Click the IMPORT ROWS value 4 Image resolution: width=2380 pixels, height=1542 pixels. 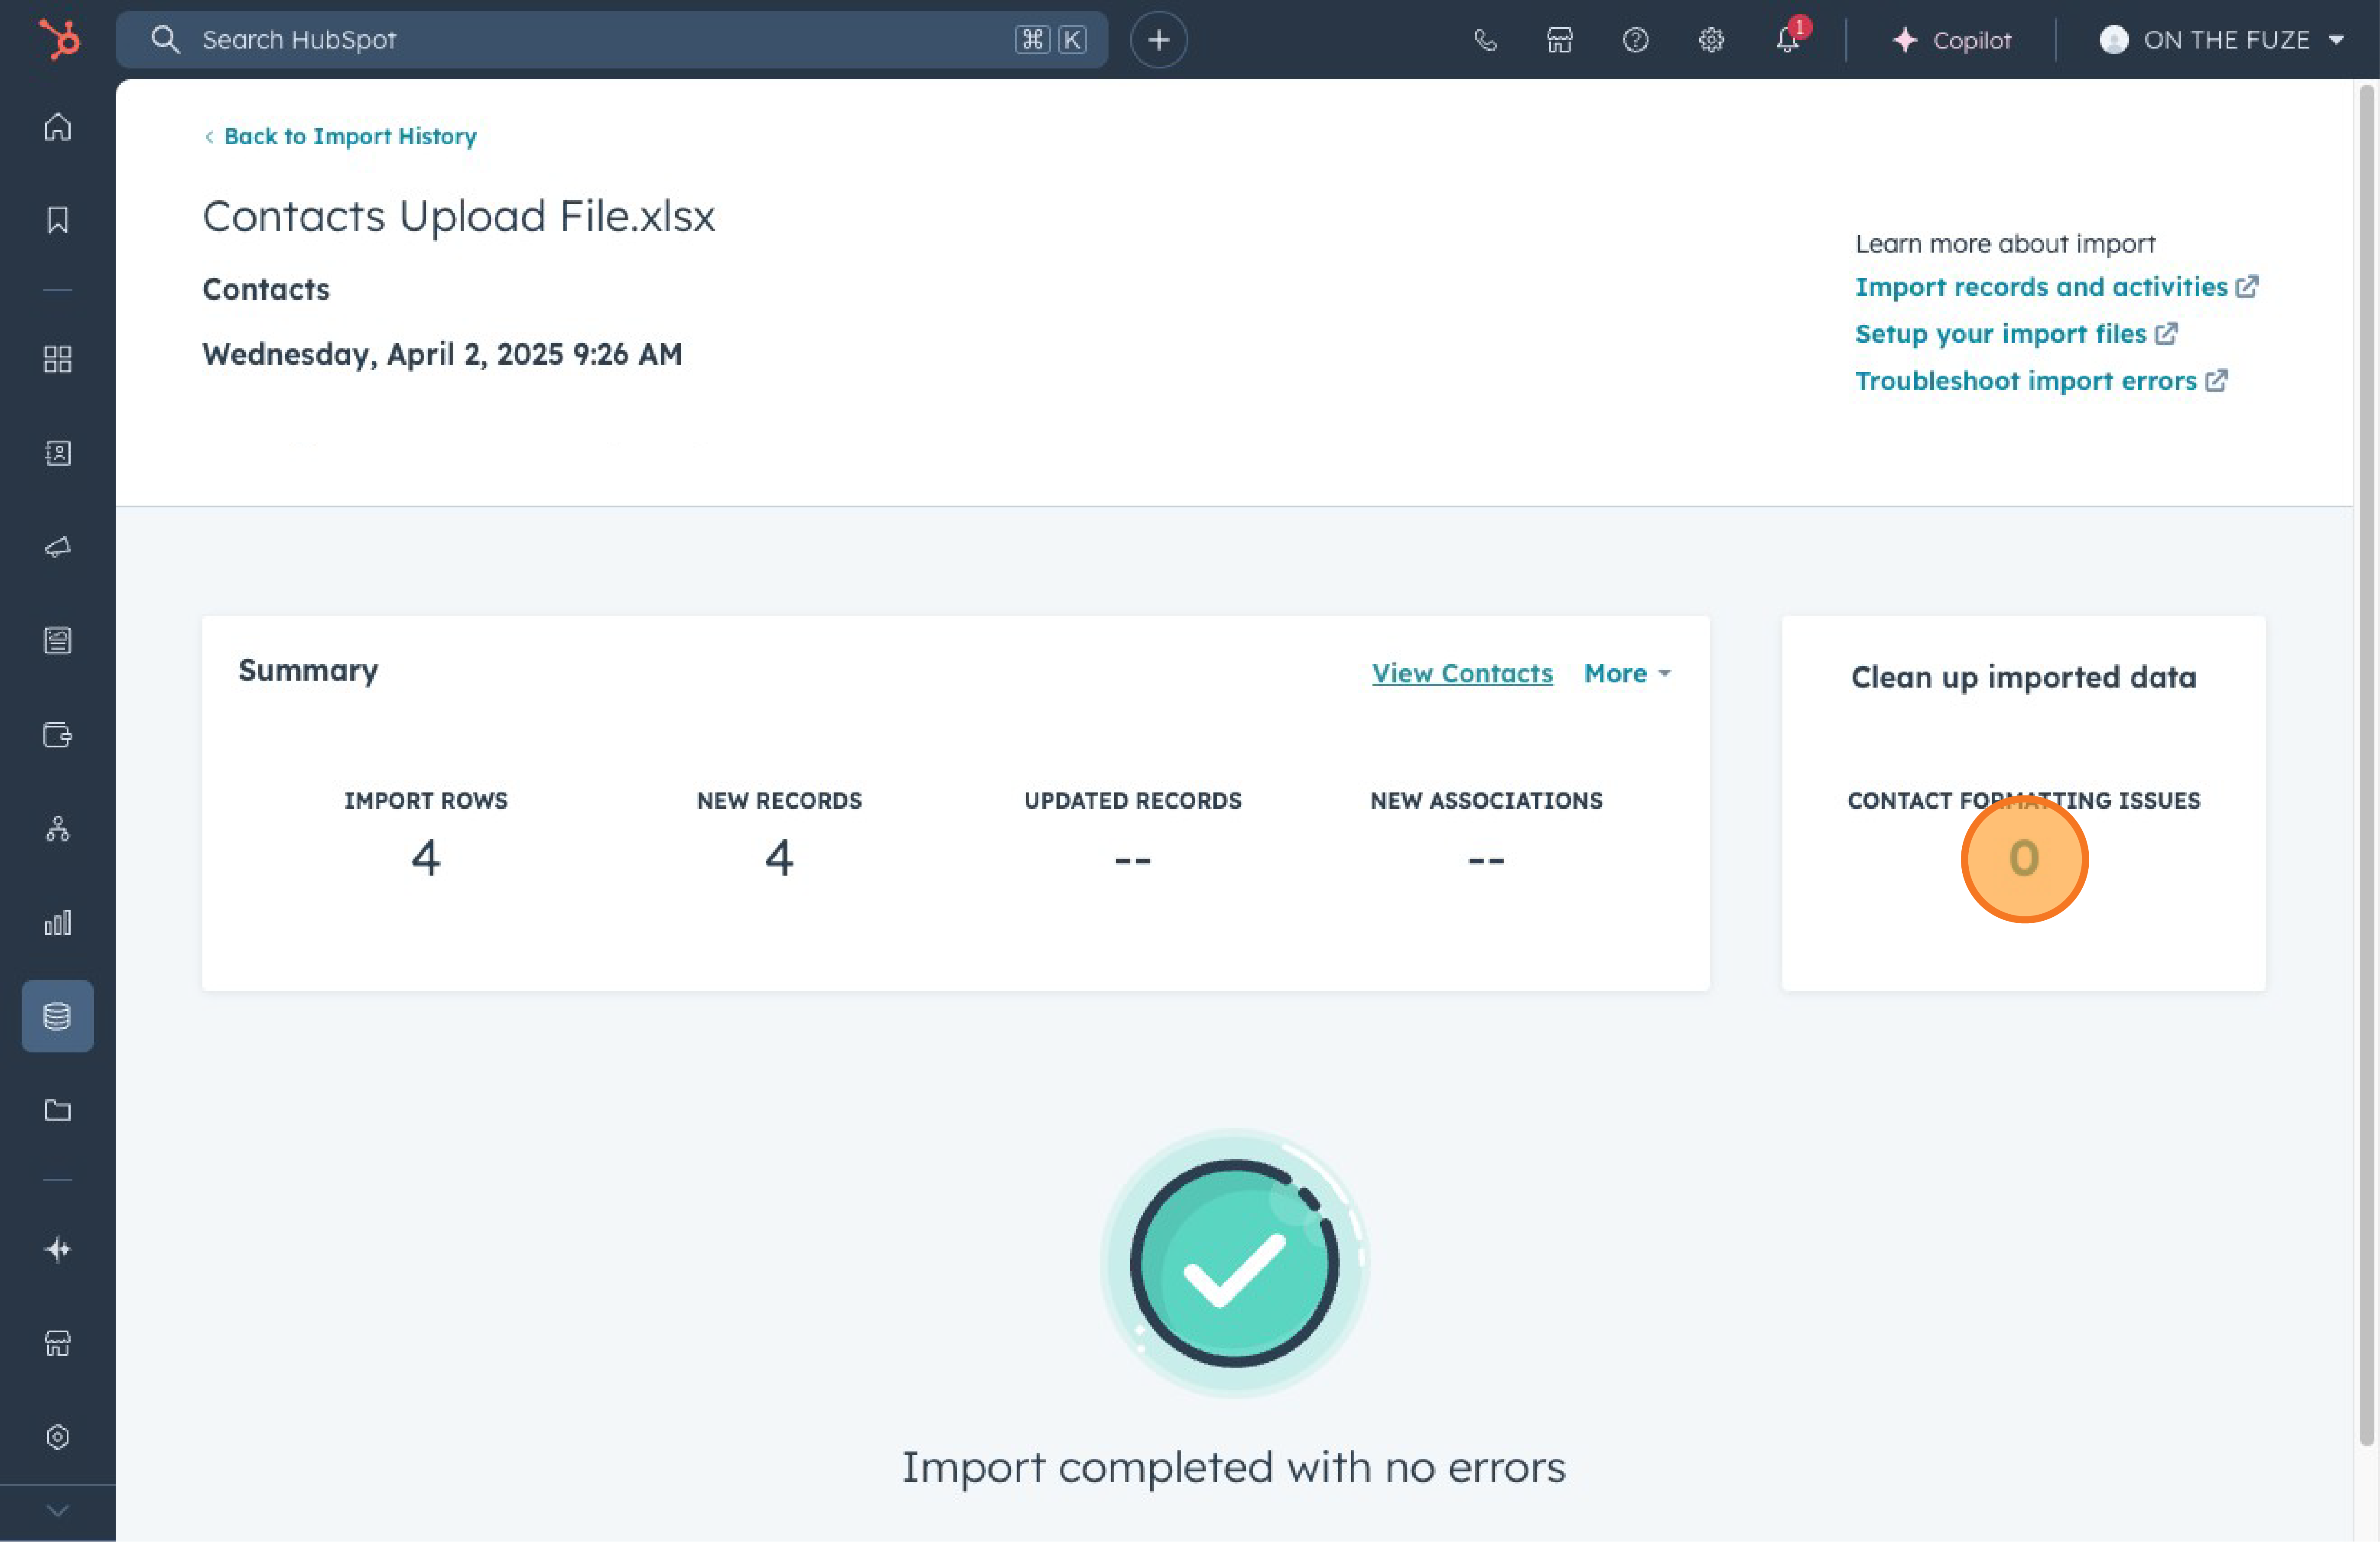tap(426, 858)
